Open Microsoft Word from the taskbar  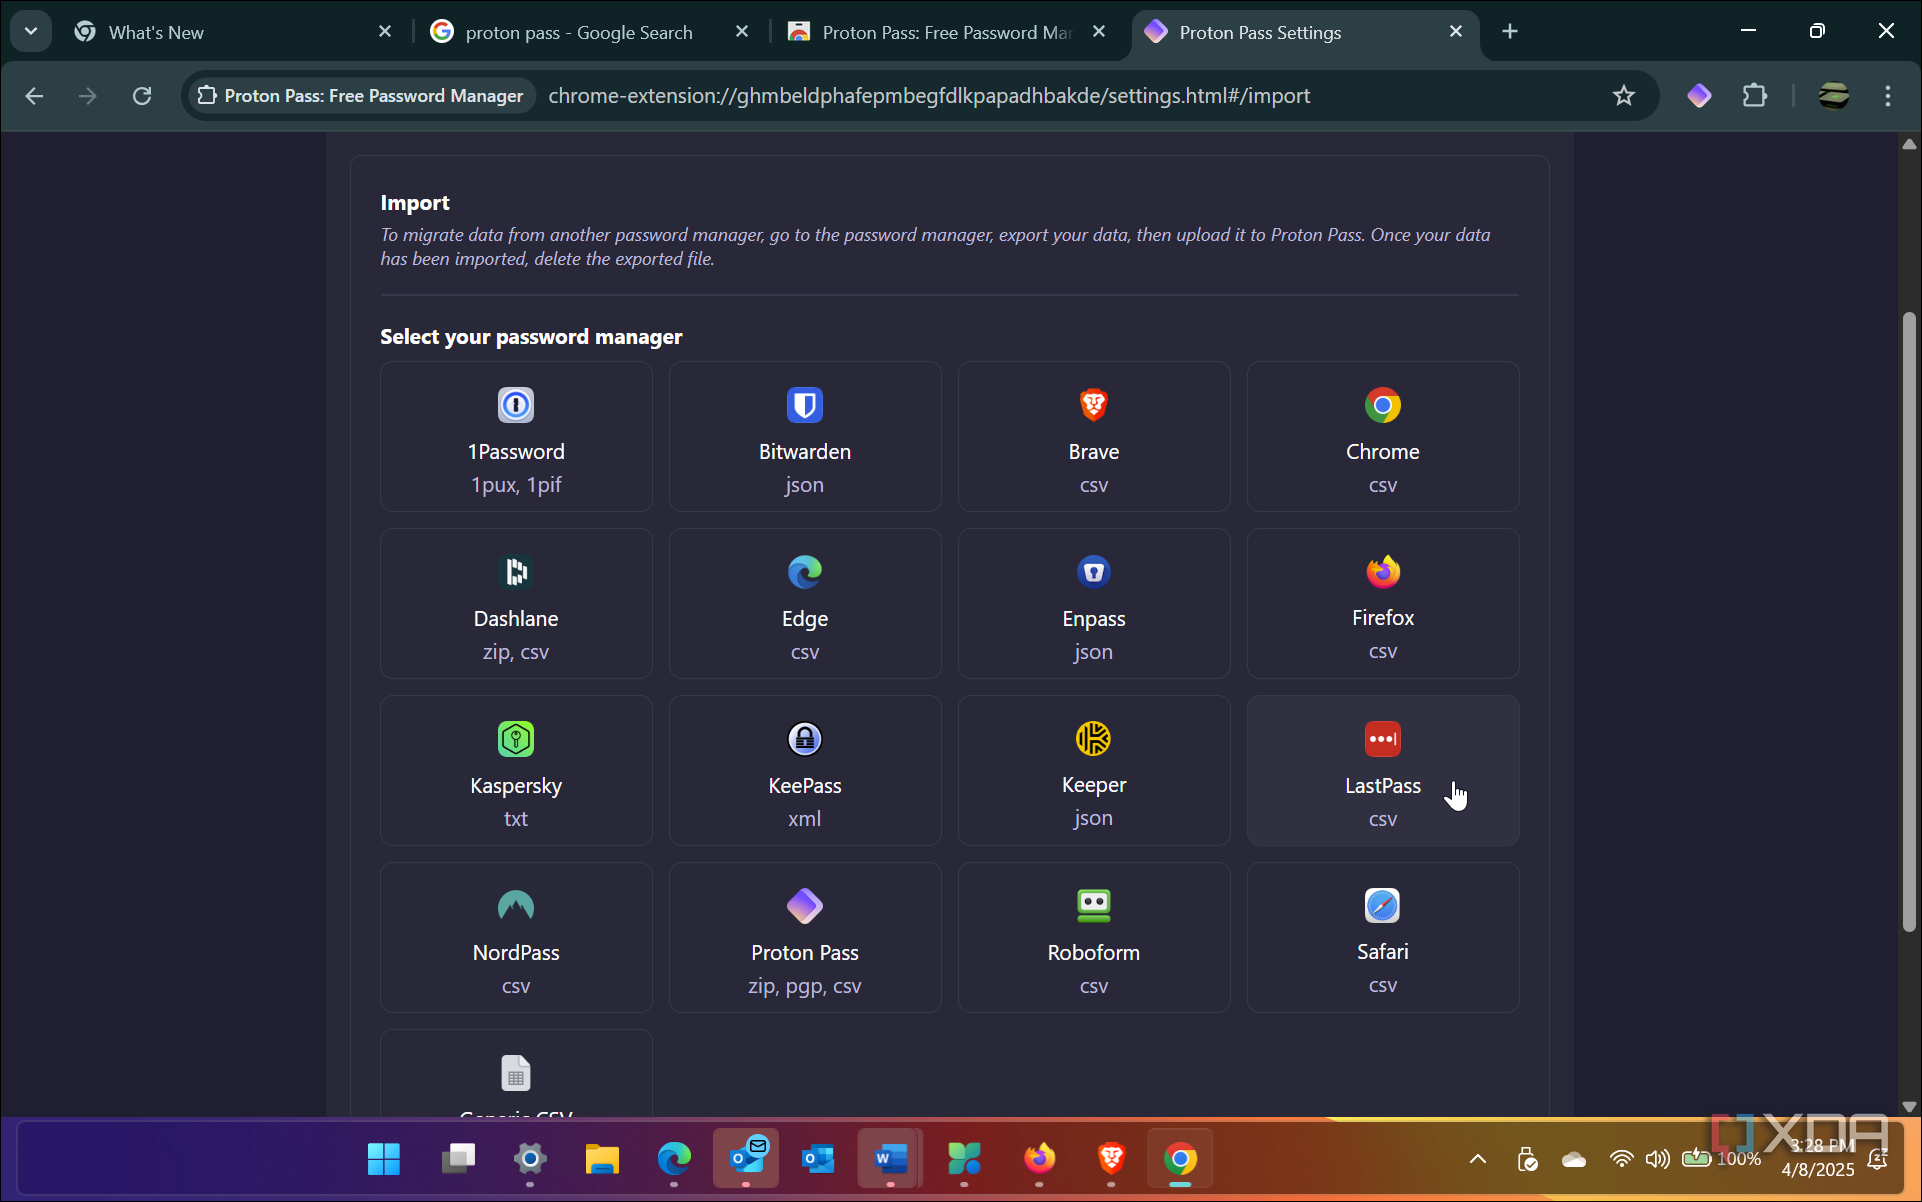point(891,1159)
